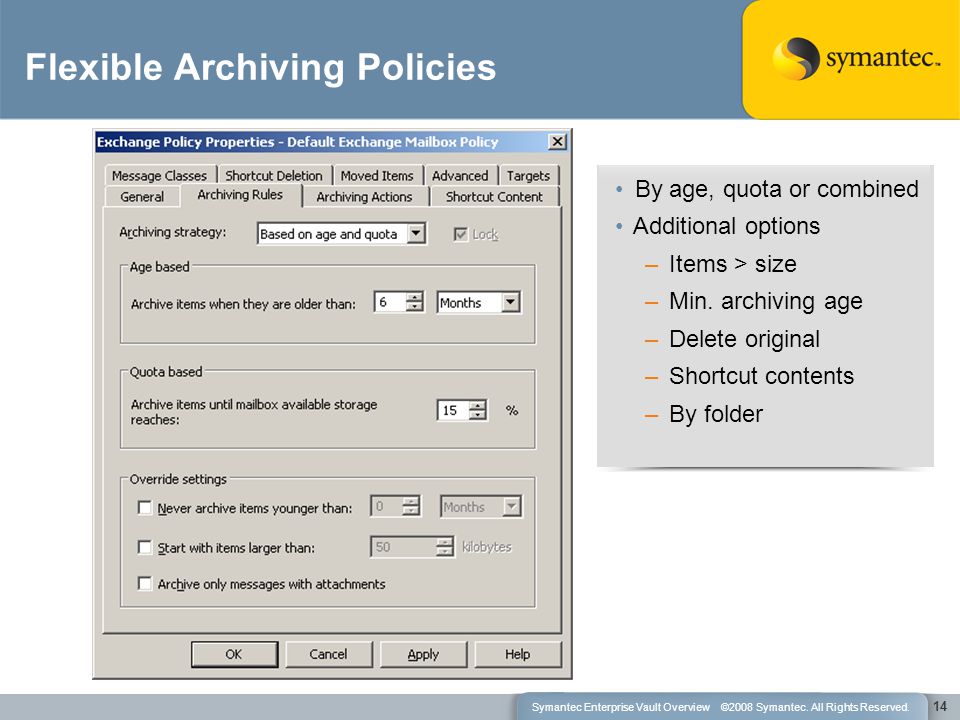Click the 'Override settings' group label

[178, 479]
